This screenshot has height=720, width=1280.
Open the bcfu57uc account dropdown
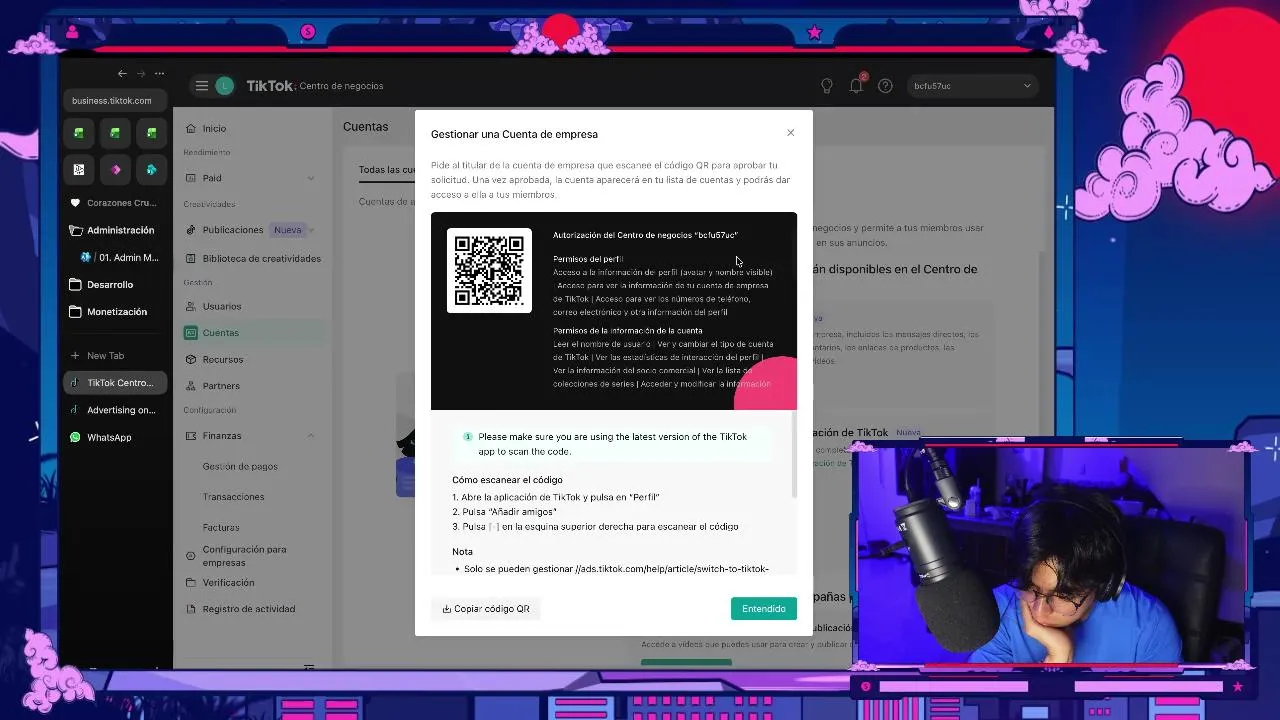click(x=971, y=86)
